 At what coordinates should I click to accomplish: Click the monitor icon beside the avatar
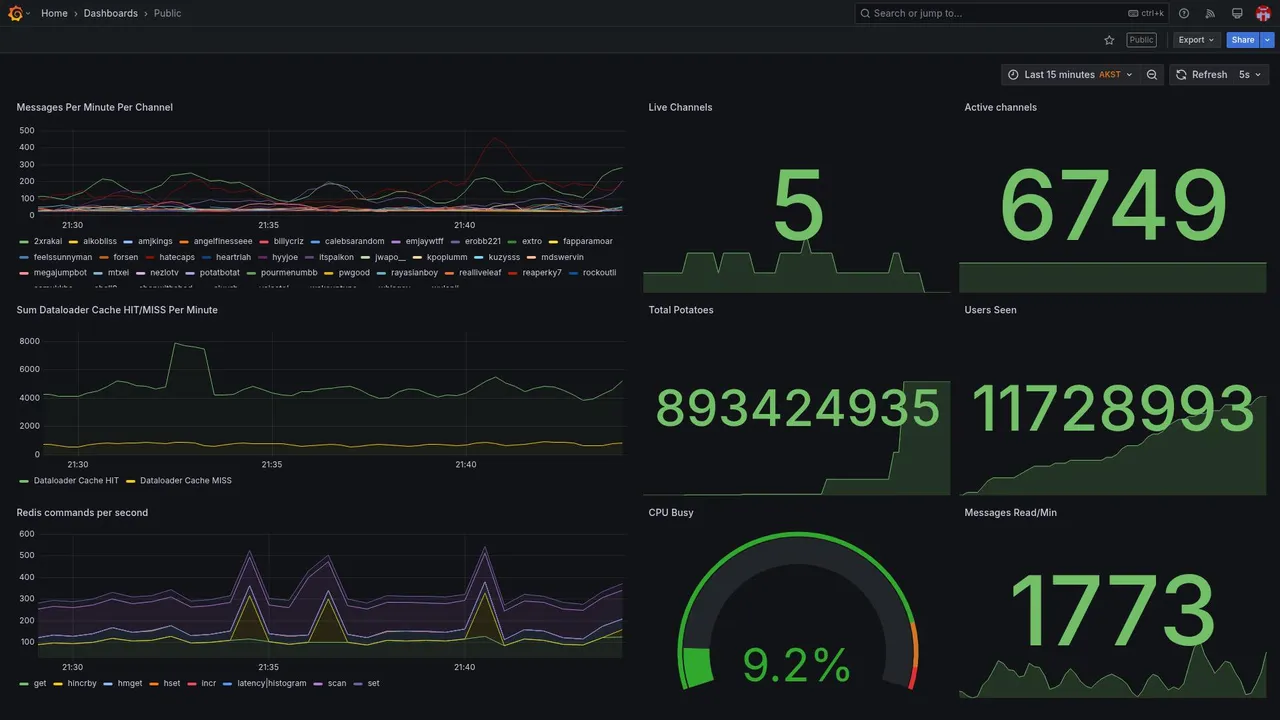(1237, 13)
